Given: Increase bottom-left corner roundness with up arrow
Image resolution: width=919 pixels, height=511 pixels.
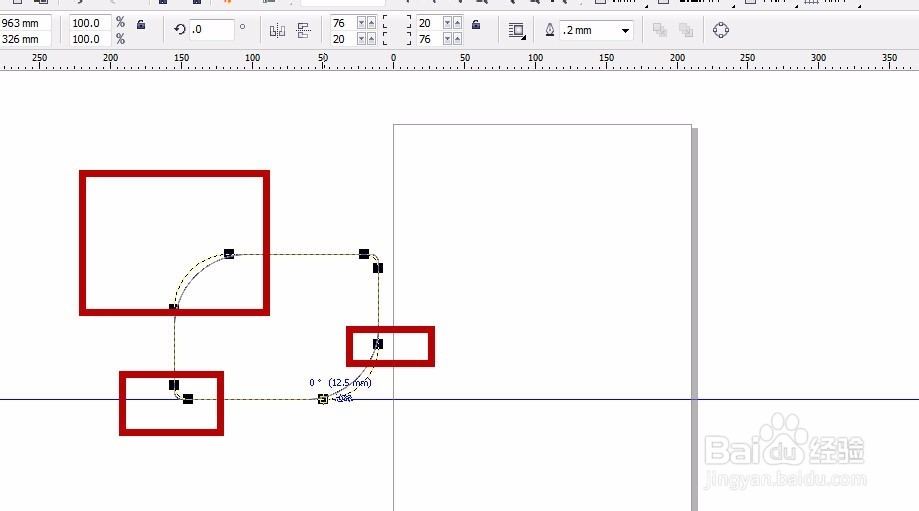Looking at the screenshot, I should click(x=371, y=39).
